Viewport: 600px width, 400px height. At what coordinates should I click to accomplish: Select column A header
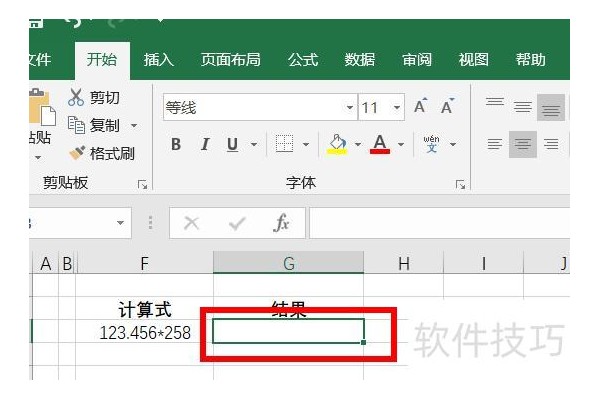(46, 263)
